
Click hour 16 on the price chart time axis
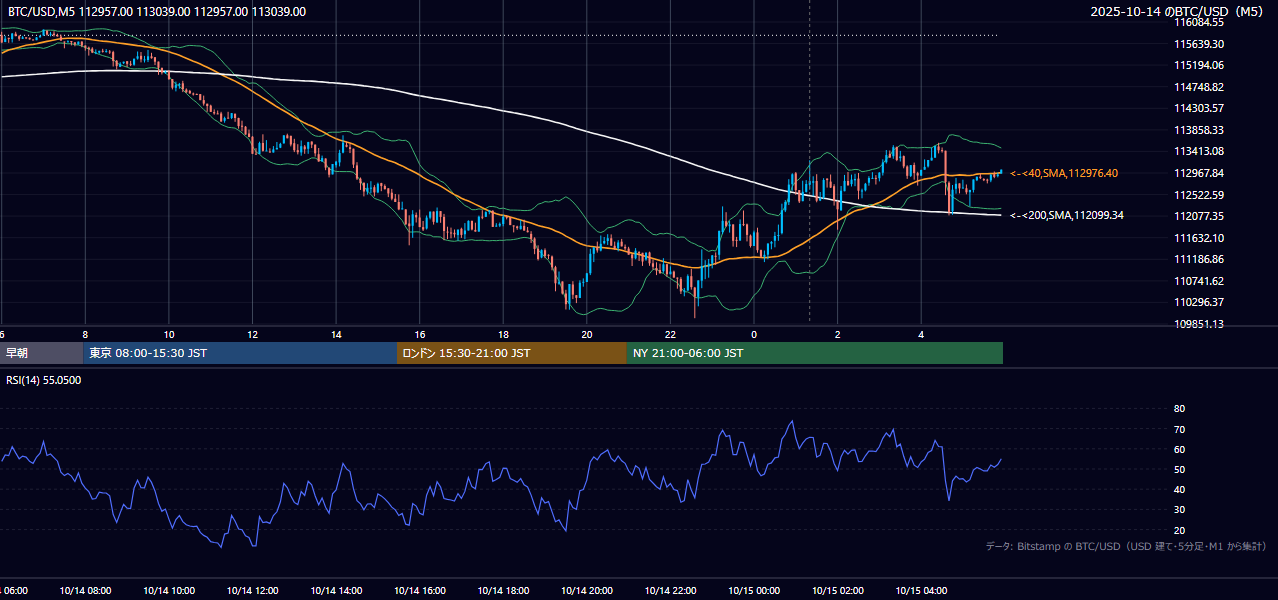pyautogui.click(x=420, y=334)
